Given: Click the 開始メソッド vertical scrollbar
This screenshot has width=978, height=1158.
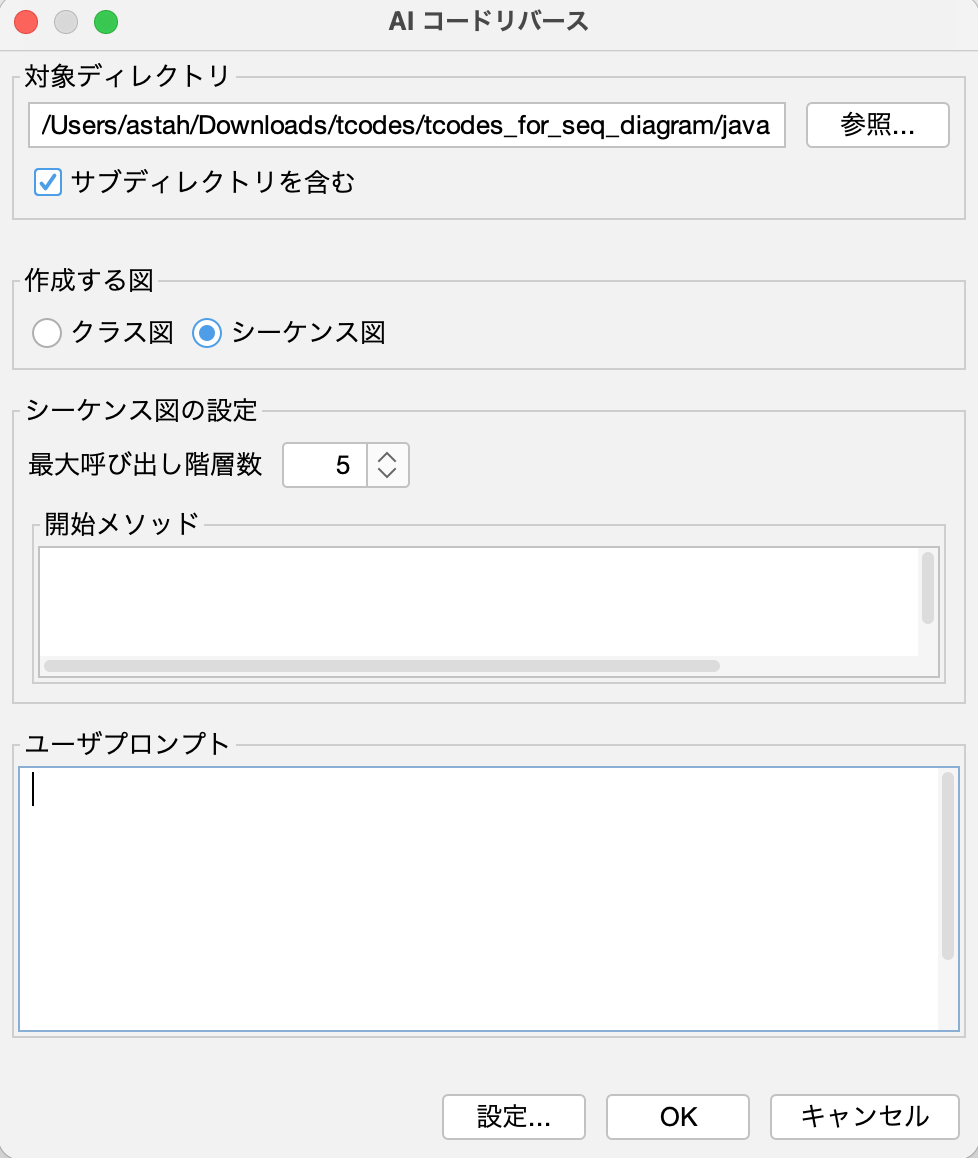Looking at the screenshot, I should [928, 588].
